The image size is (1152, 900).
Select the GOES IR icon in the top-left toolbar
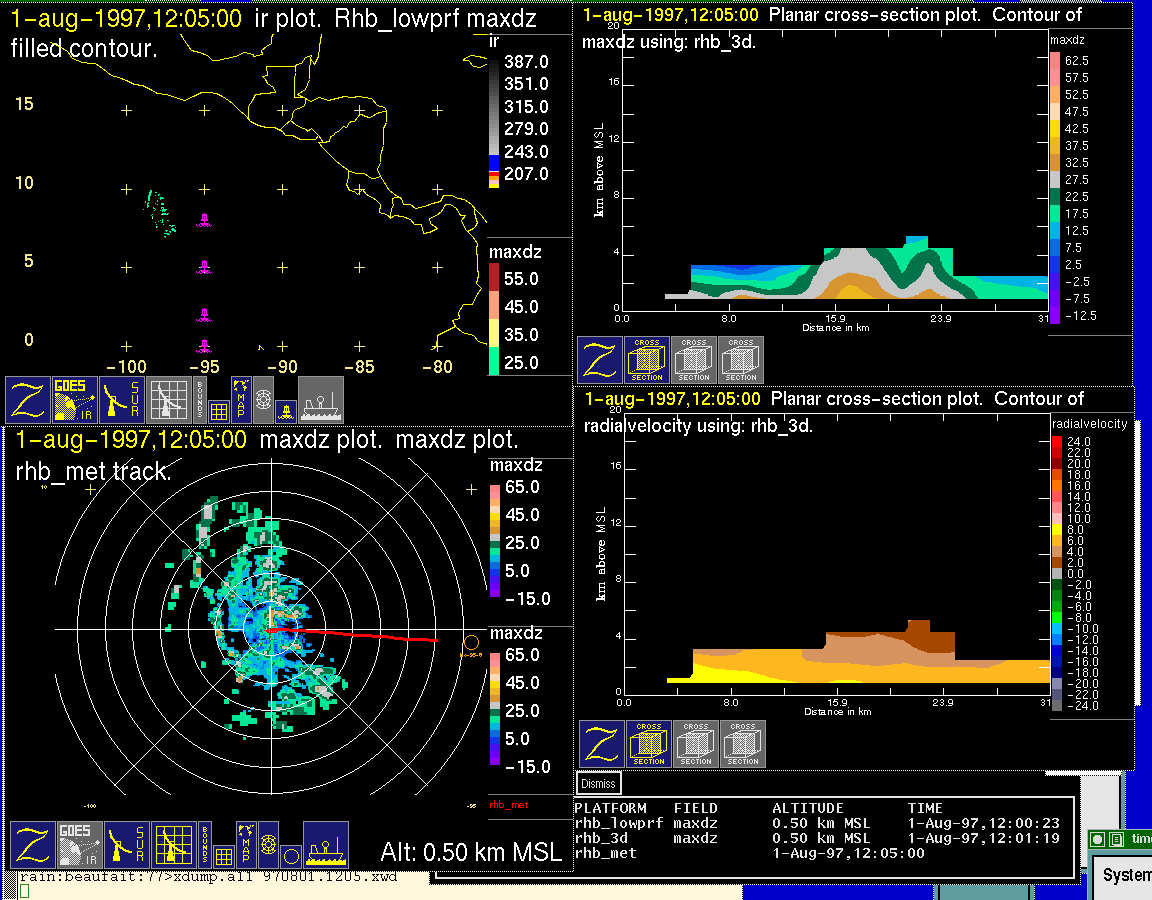coord(75,400)
